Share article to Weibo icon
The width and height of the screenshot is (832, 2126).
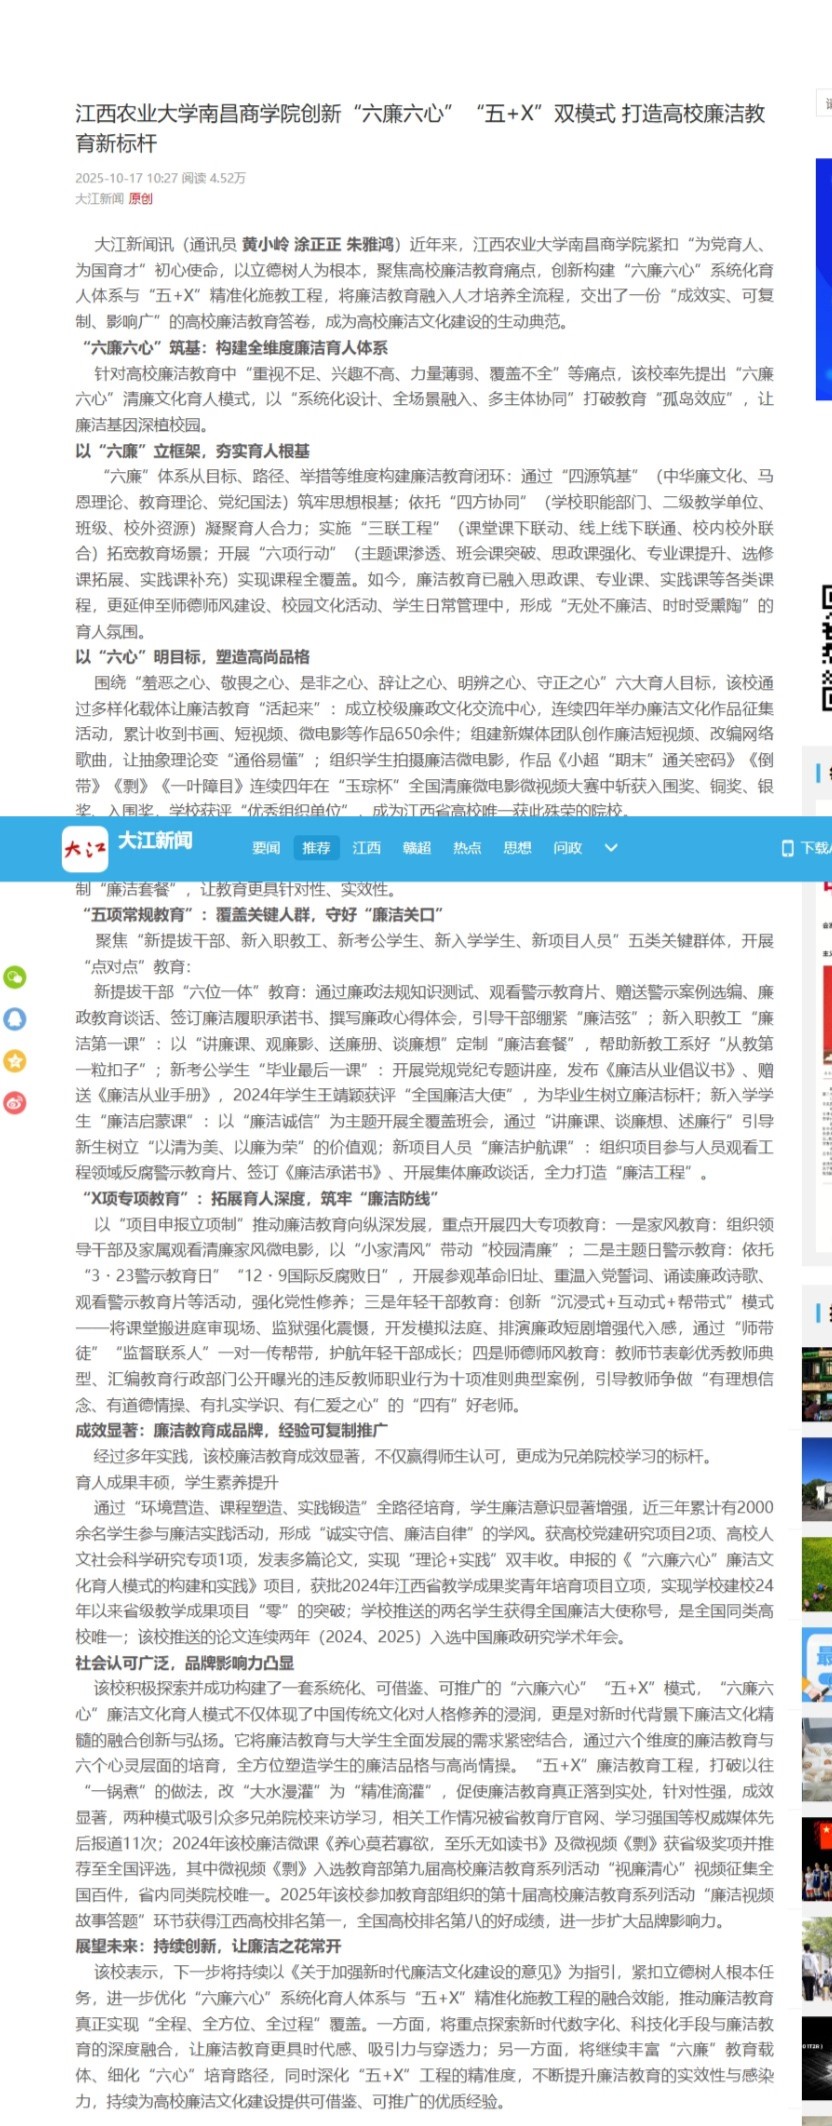(15, 1103)
